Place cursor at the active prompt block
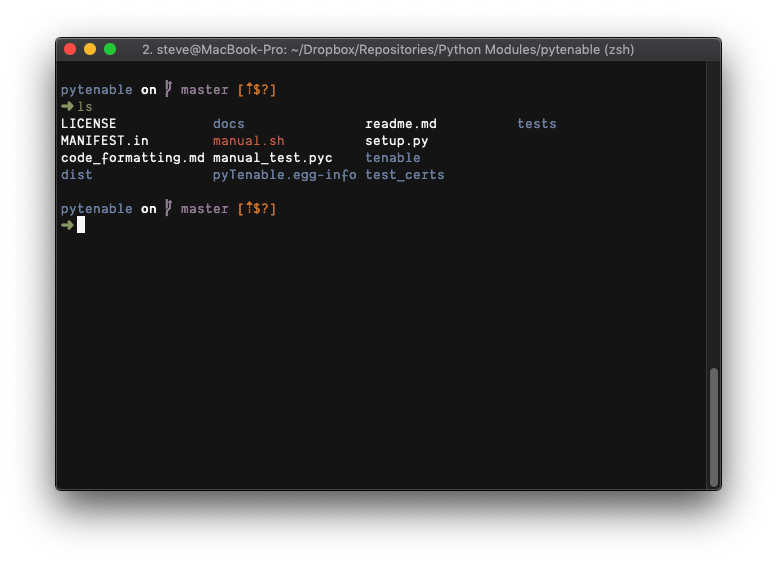This screenshot has width=777, height=564. coord(81,225)
